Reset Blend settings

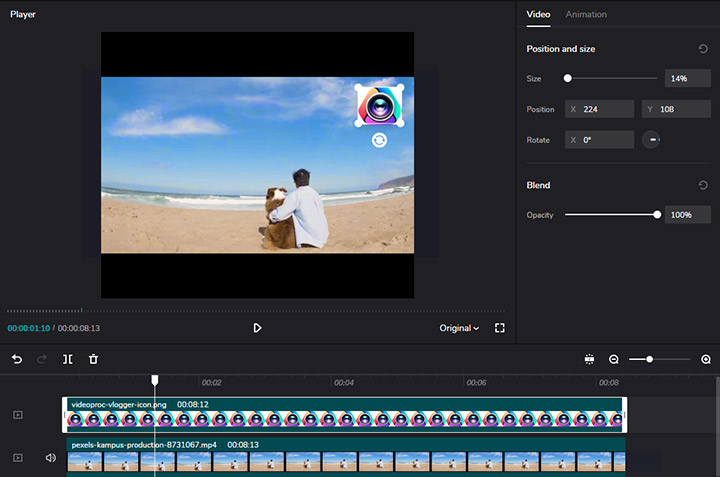coord(703,185)
